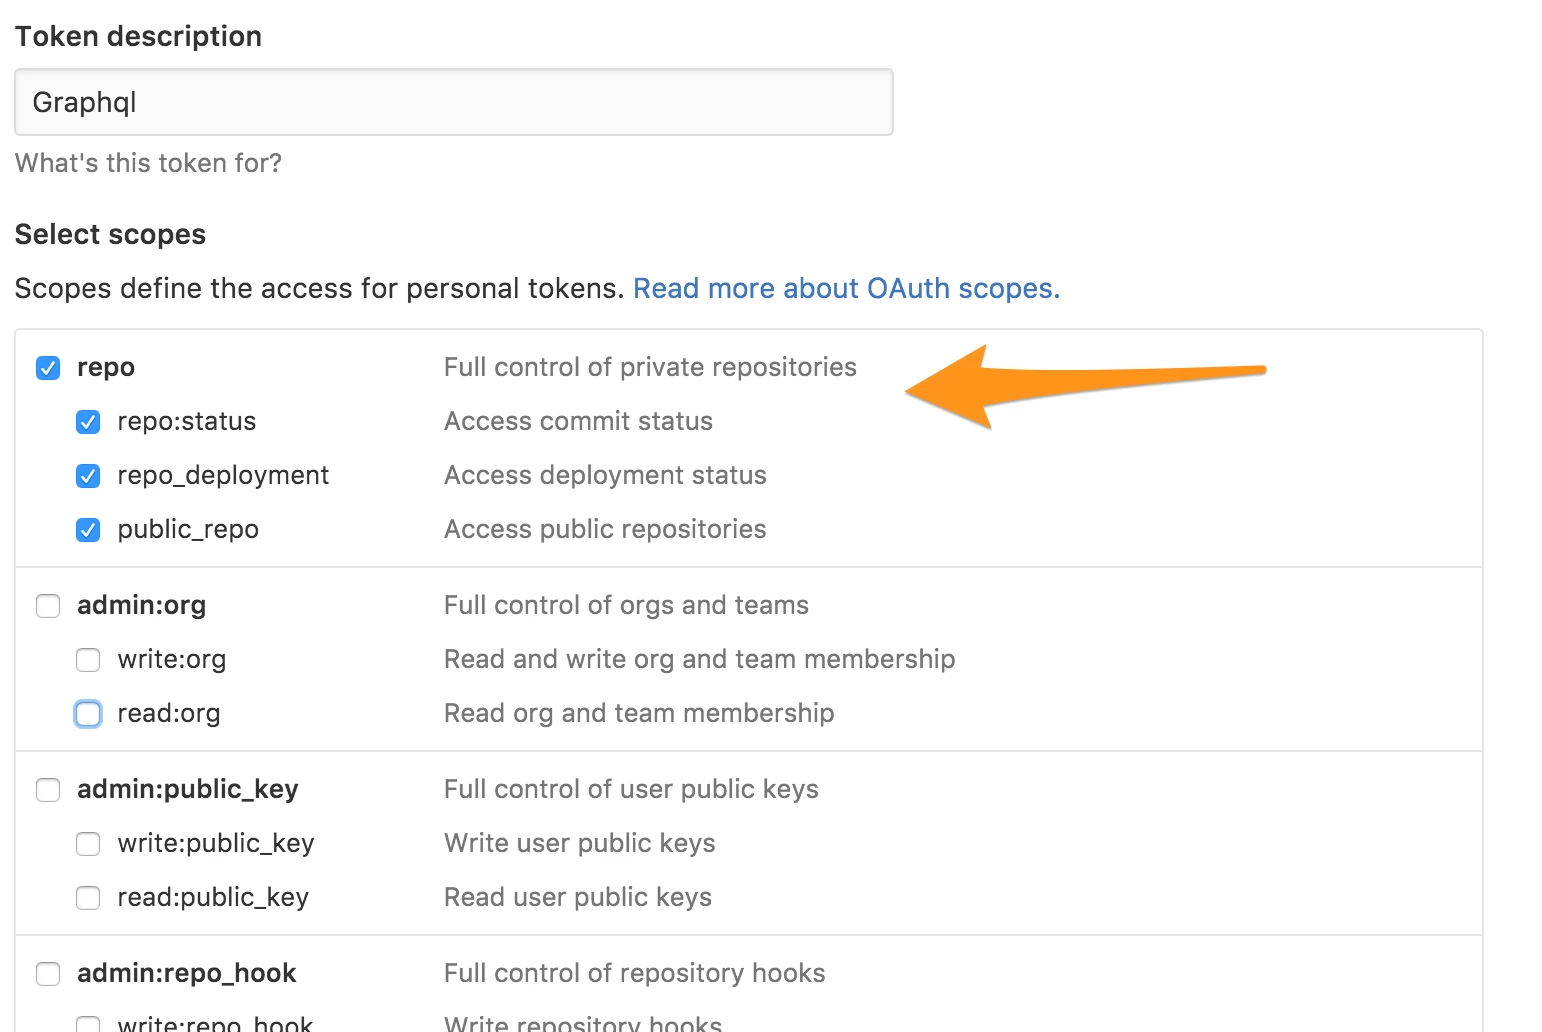1542x1032 pixels.
Task: Open Read more about OAuth scopes link
Action: (x=846, y=289)
